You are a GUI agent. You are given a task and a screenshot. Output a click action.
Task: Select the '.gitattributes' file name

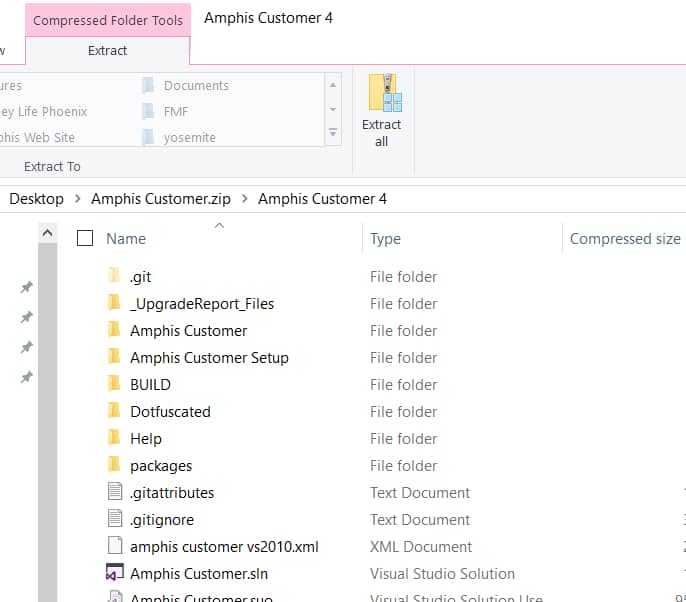[x=172, y=493]
